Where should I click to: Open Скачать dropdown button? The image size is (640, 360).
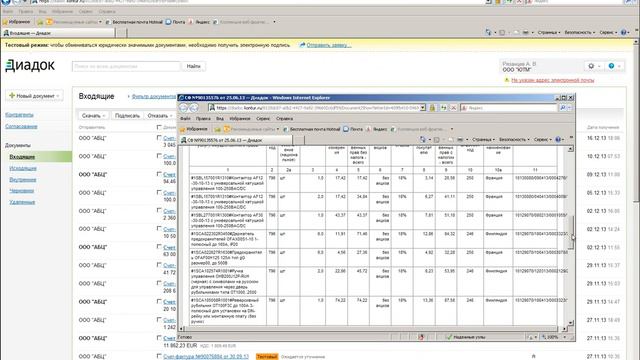tap(93, 116)
